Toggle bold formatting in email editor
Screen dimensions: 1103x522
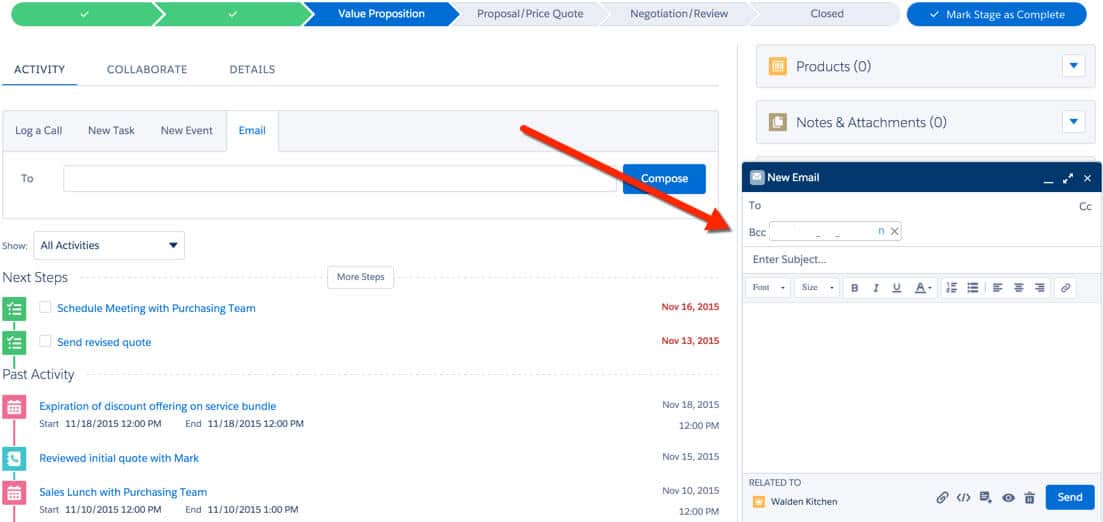tap(855, 288)
